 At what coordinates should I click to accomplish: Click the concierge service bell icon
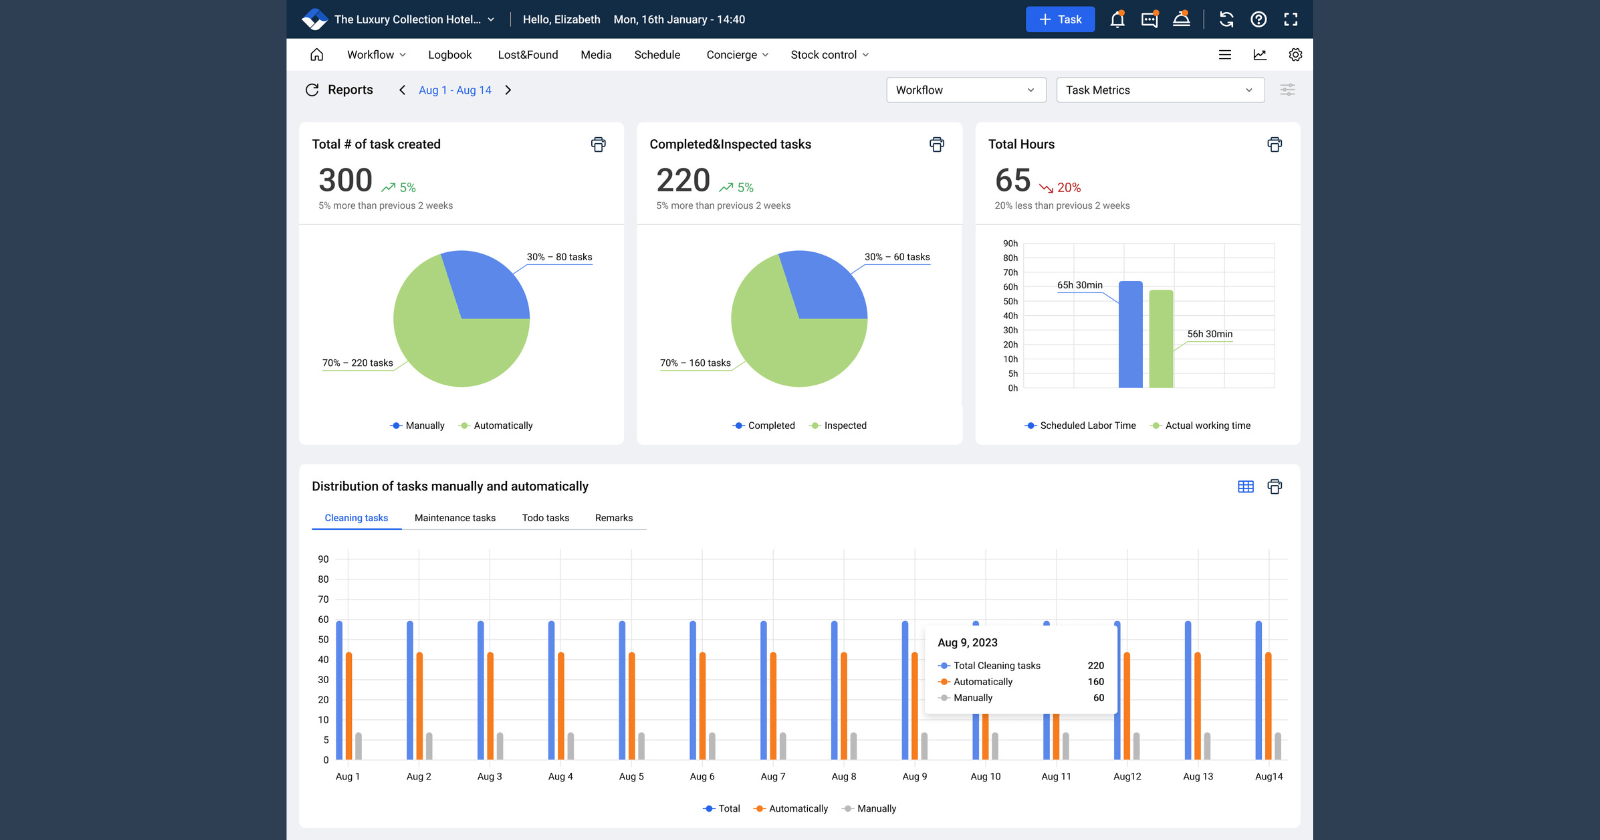tap(1181, 19)
